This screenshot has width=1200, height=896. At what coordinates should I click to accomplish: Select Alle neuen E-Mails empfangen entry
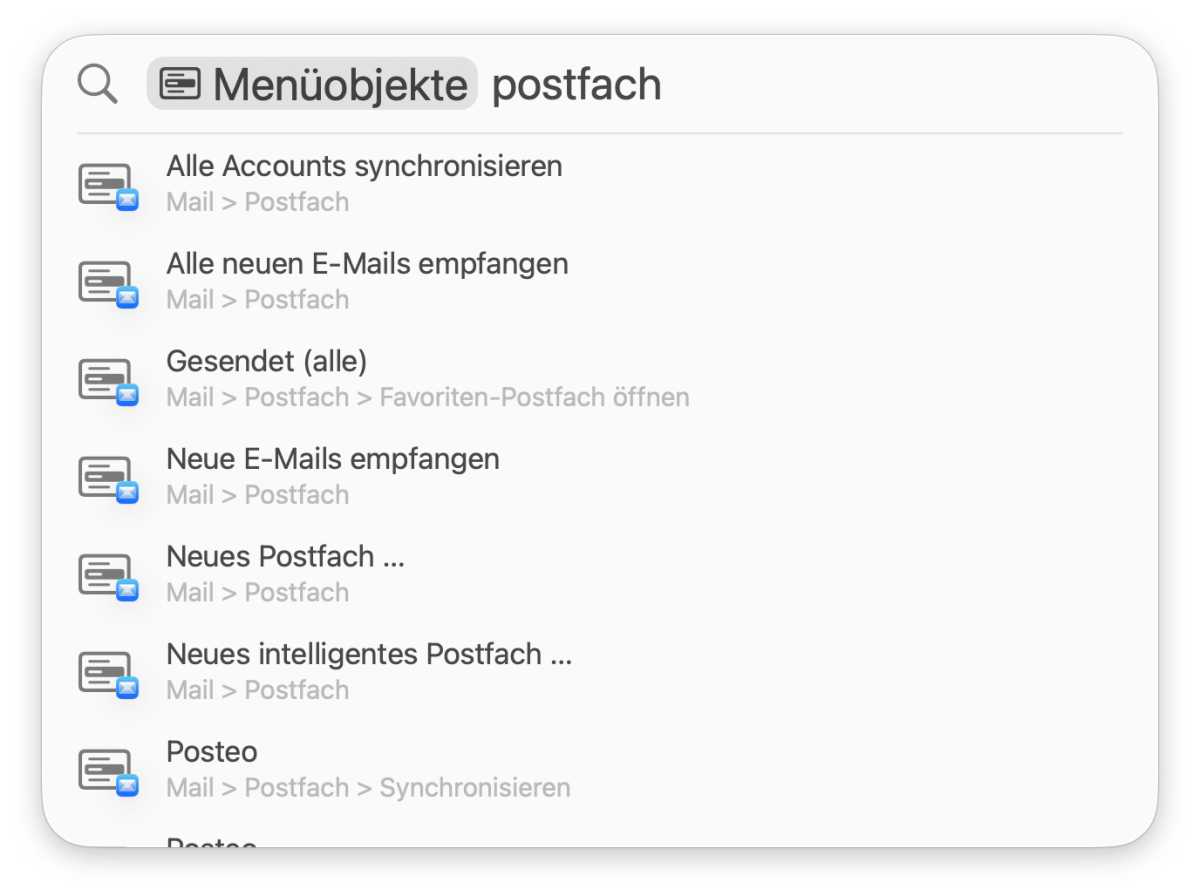pos(368,263)
